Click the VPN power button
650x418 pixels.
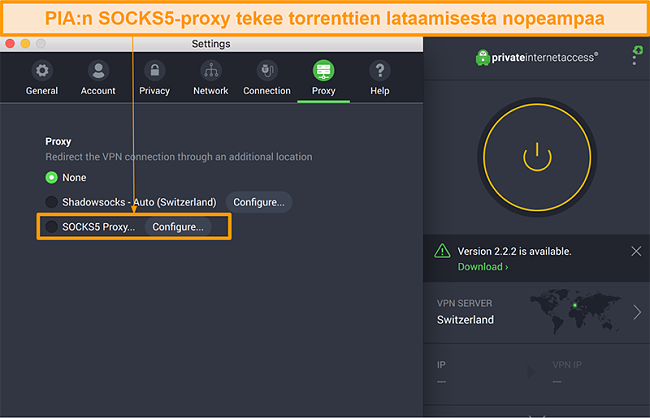point(537,157)
